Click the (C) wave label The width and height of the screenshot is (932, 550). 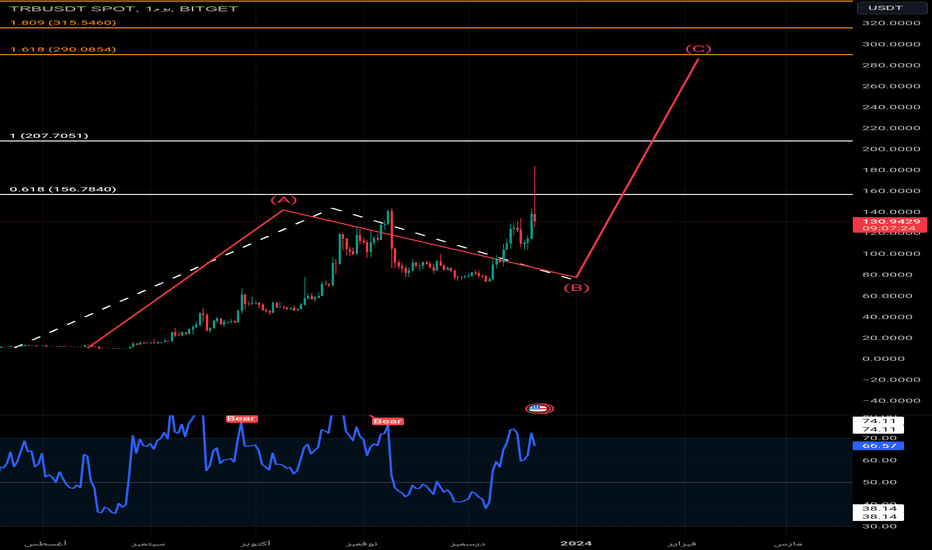point(698,49)
